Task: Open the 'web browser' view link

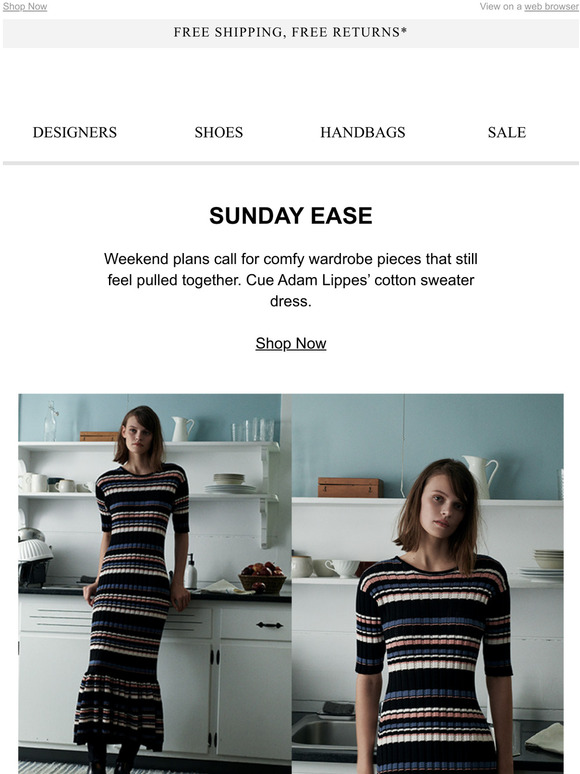Action: [x=551, y=6]
